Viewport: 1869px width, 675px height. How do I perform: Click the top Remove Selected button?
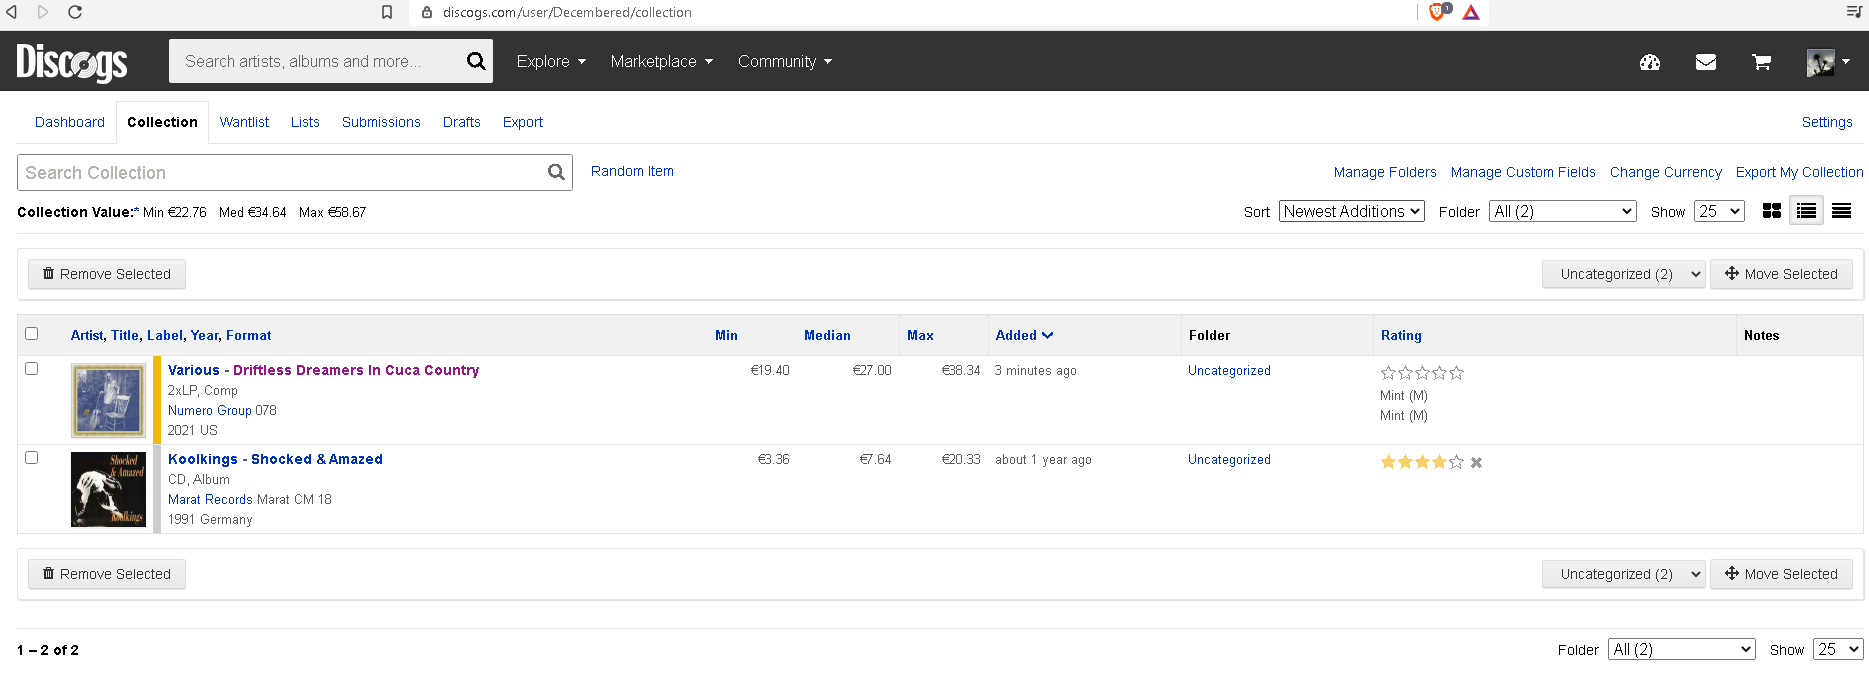[107, 274]
